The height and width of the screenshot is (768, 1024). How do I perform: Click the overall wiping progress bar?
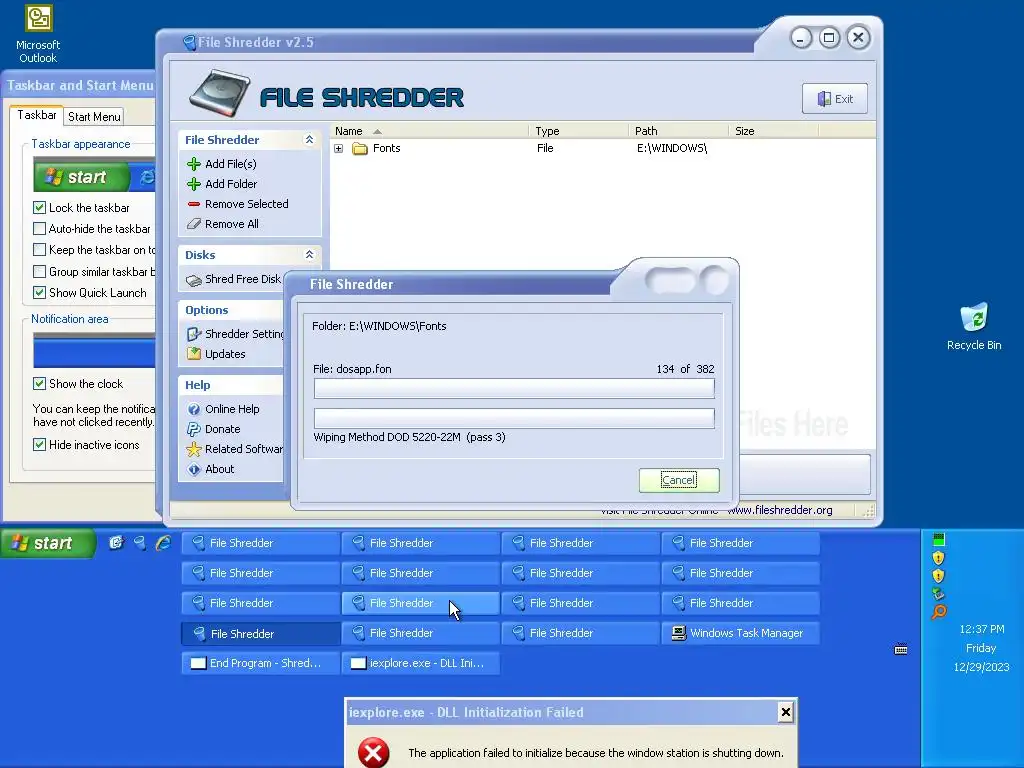(514, 418)
